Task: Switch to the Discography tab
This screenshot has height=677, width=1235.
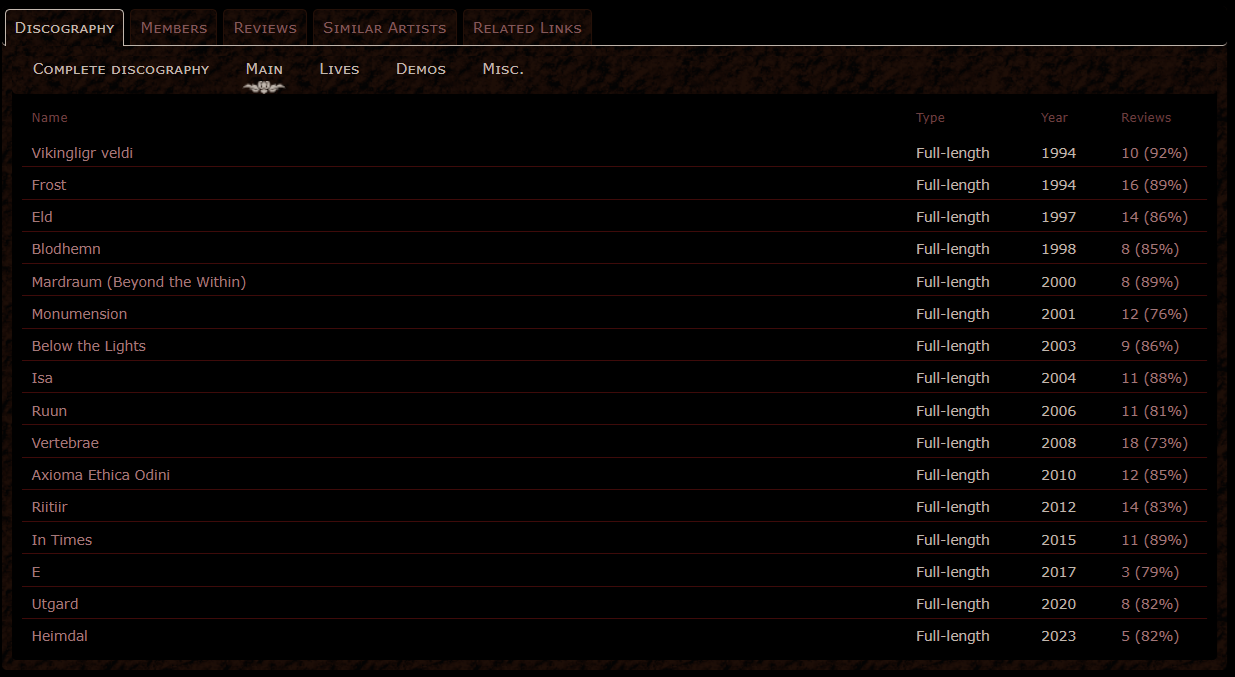Action: (64, 28)
